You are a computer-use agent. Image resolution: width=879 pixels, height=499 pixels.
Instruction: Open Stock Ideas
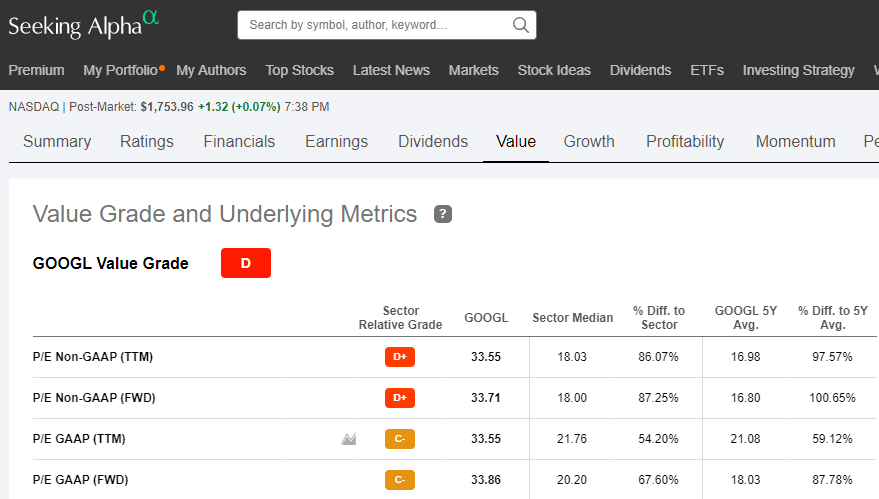554,70
